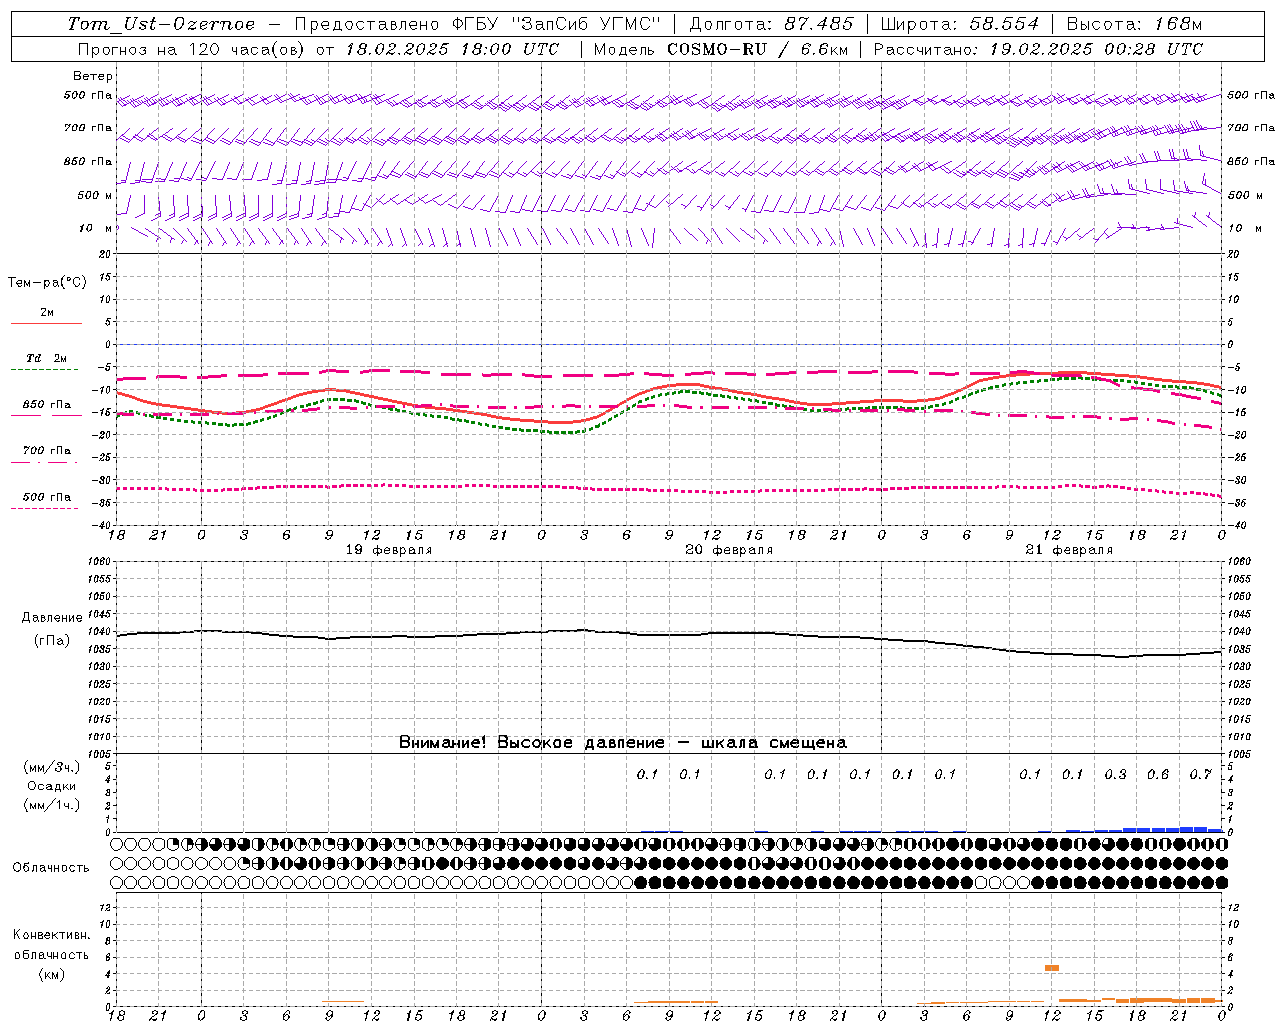
Task: Click the (гПа) unit label under Давление
Action: (x=52, y=640)
